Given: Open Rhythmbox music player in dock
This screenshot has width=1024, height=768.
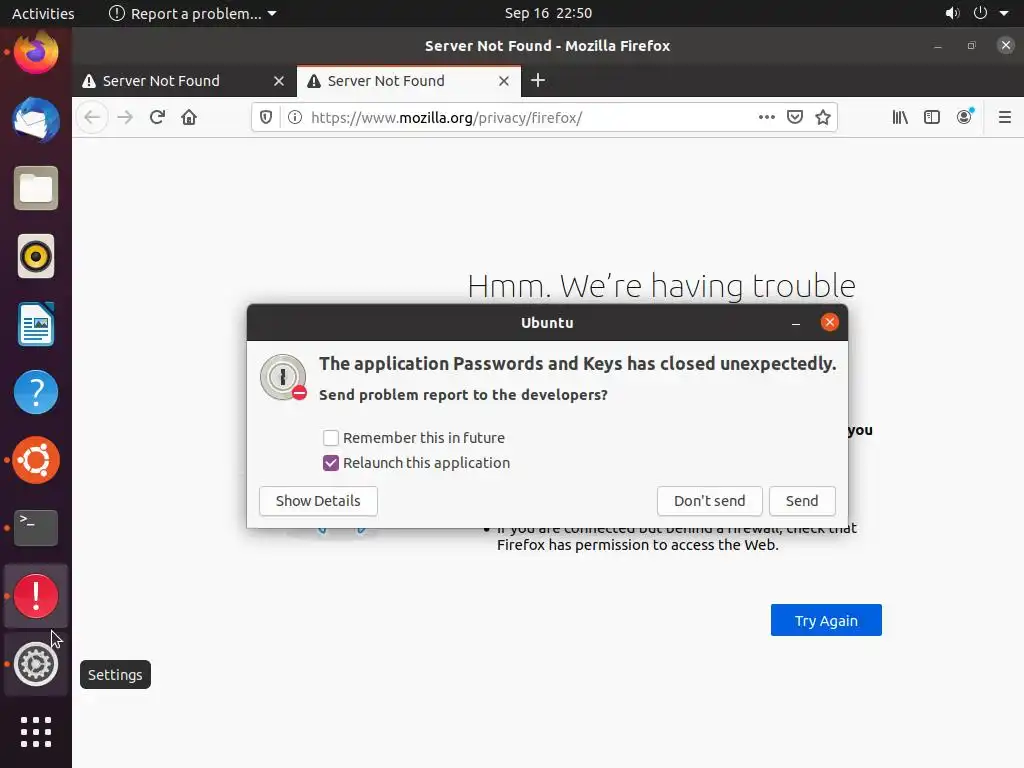Looking at the screenshot, I should (x=36, y=256).
